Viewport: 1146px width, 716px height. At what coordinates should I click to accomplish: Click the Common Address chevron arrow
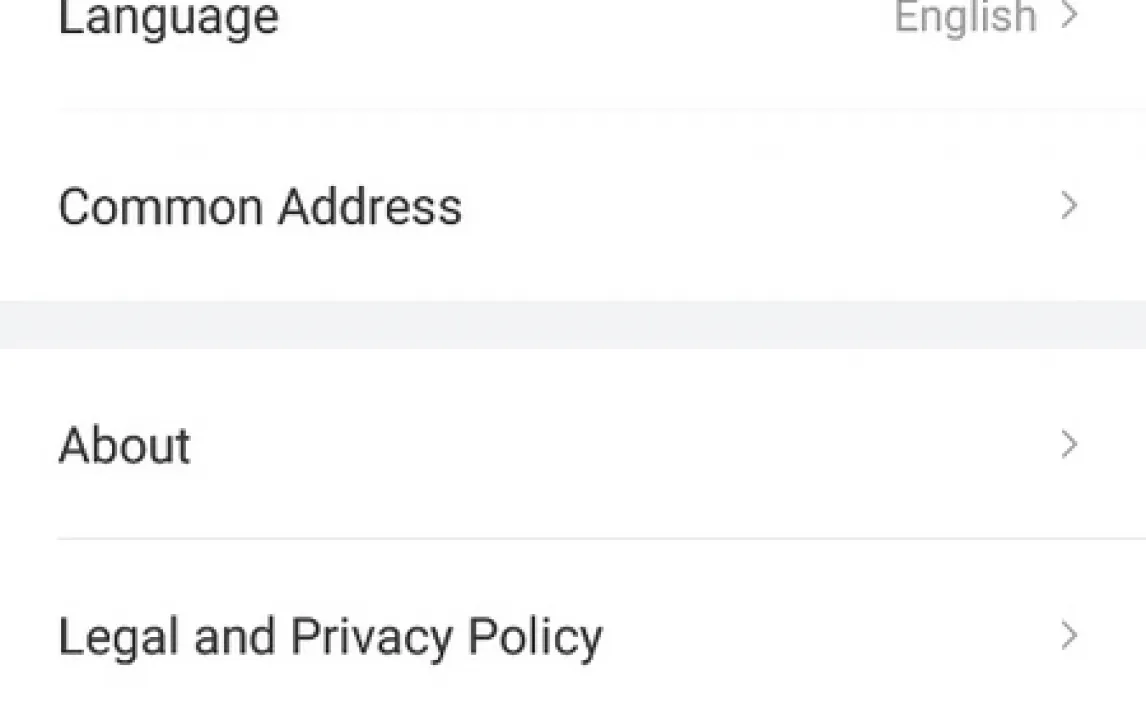click(1070, 206)
